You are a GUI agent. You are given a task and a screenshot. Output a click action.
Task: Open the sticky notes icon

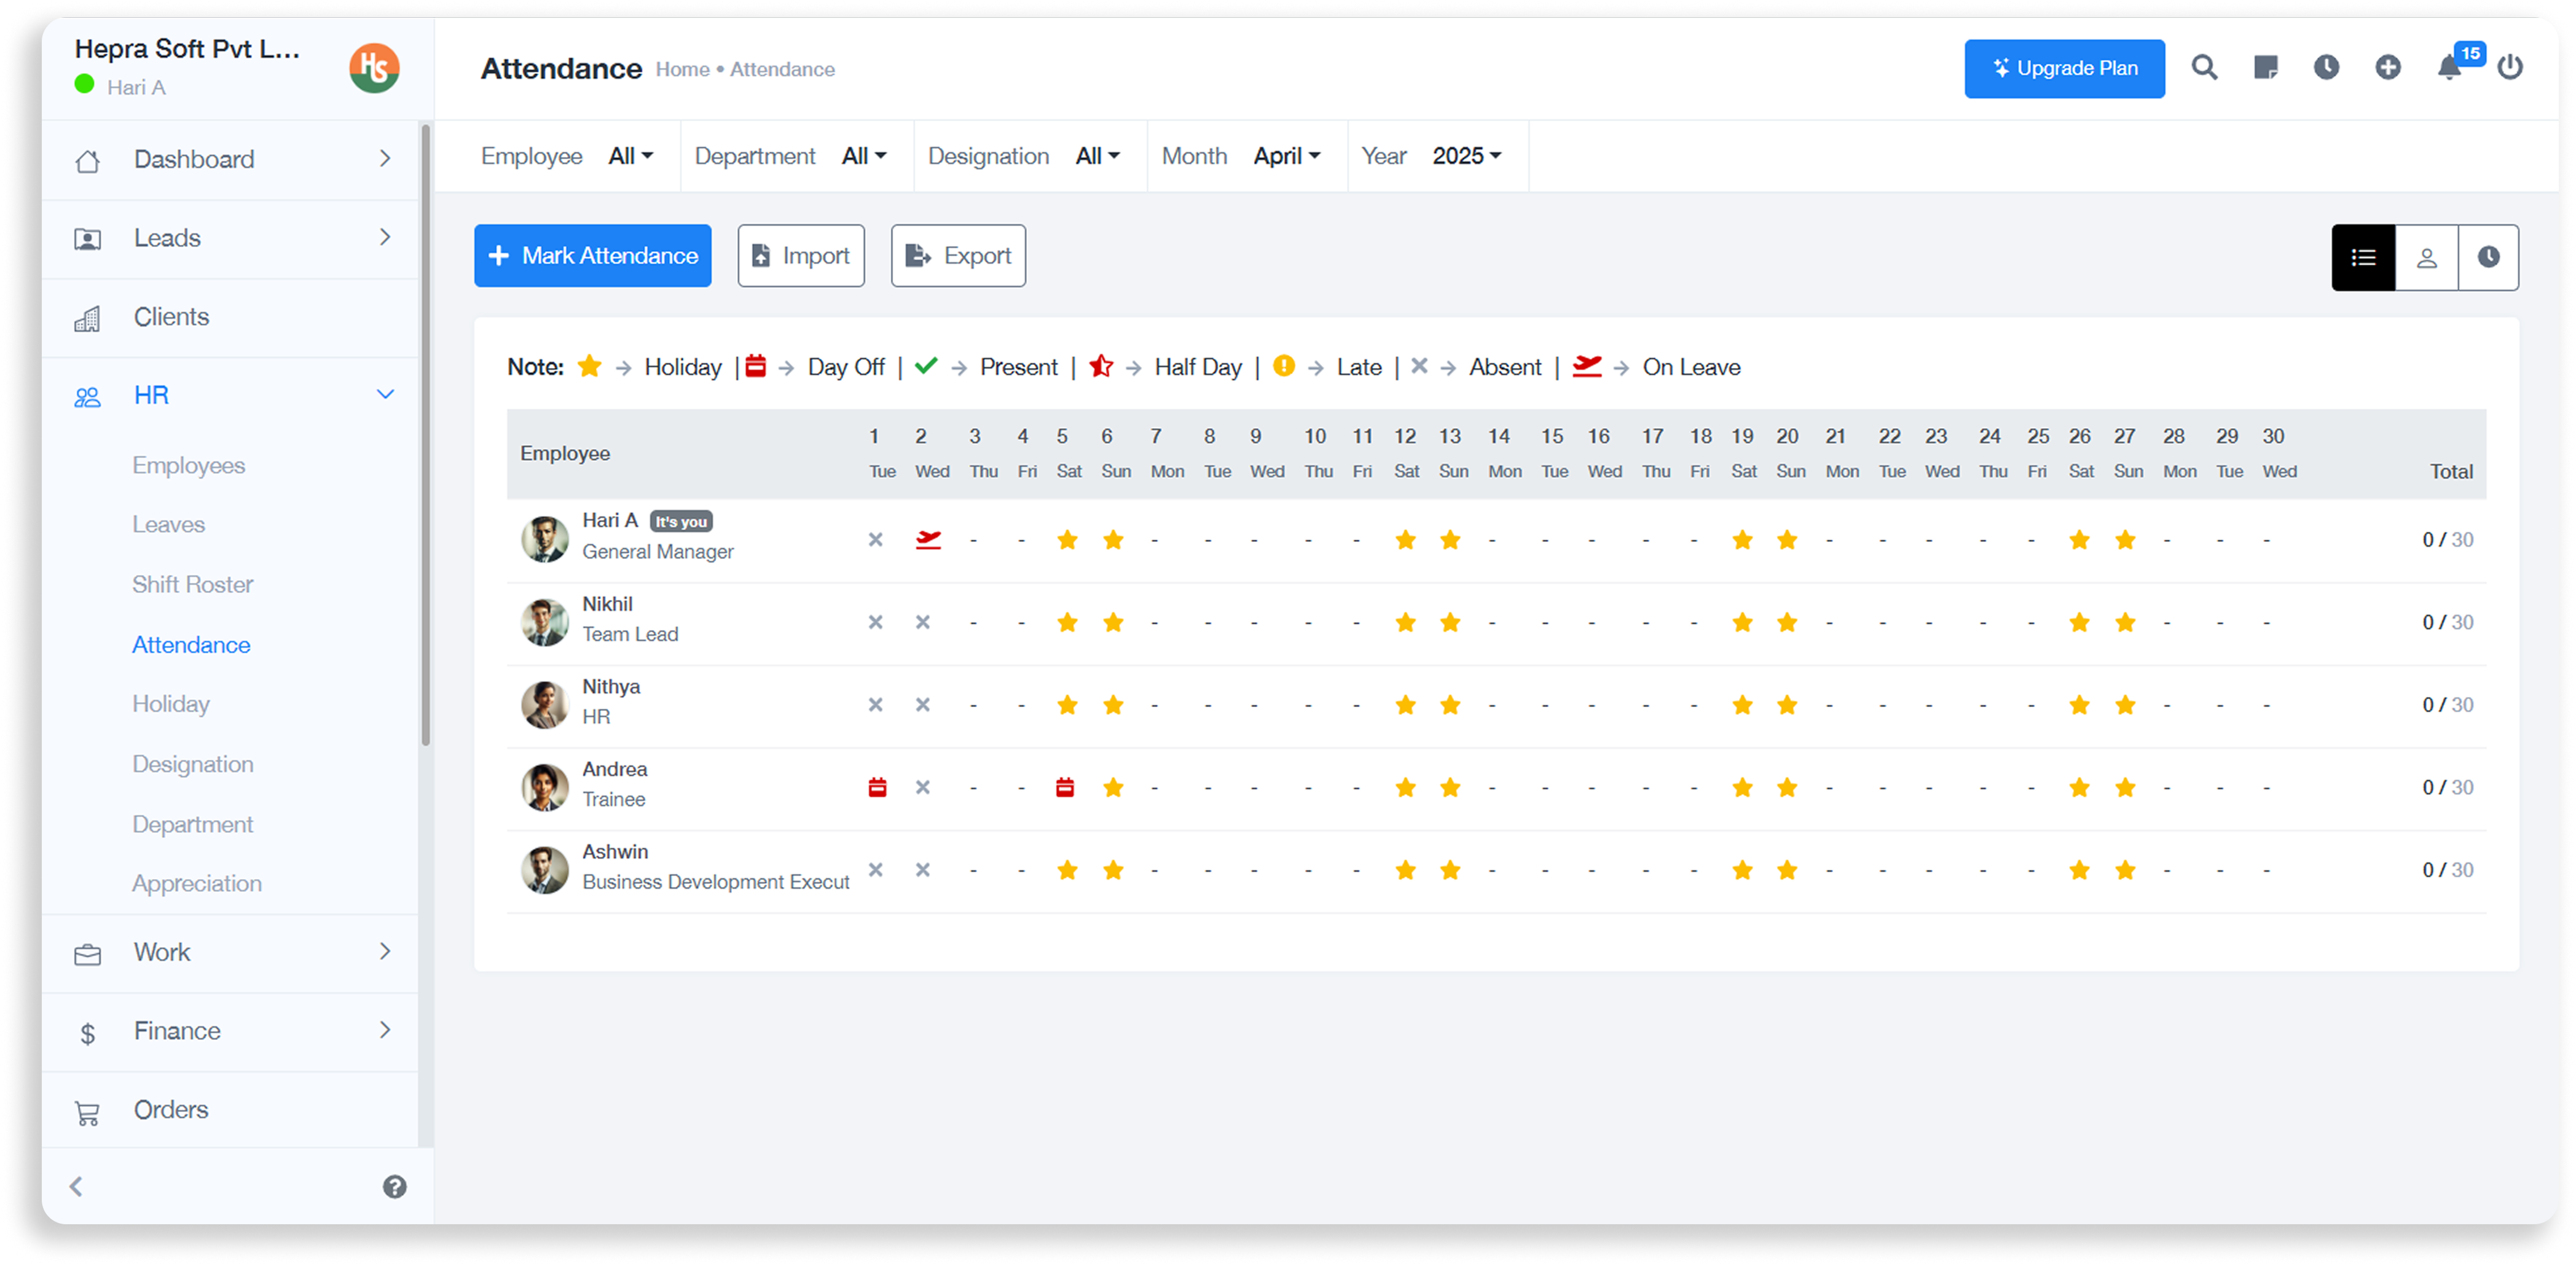pyautogui.click(x=2265, y=68)
